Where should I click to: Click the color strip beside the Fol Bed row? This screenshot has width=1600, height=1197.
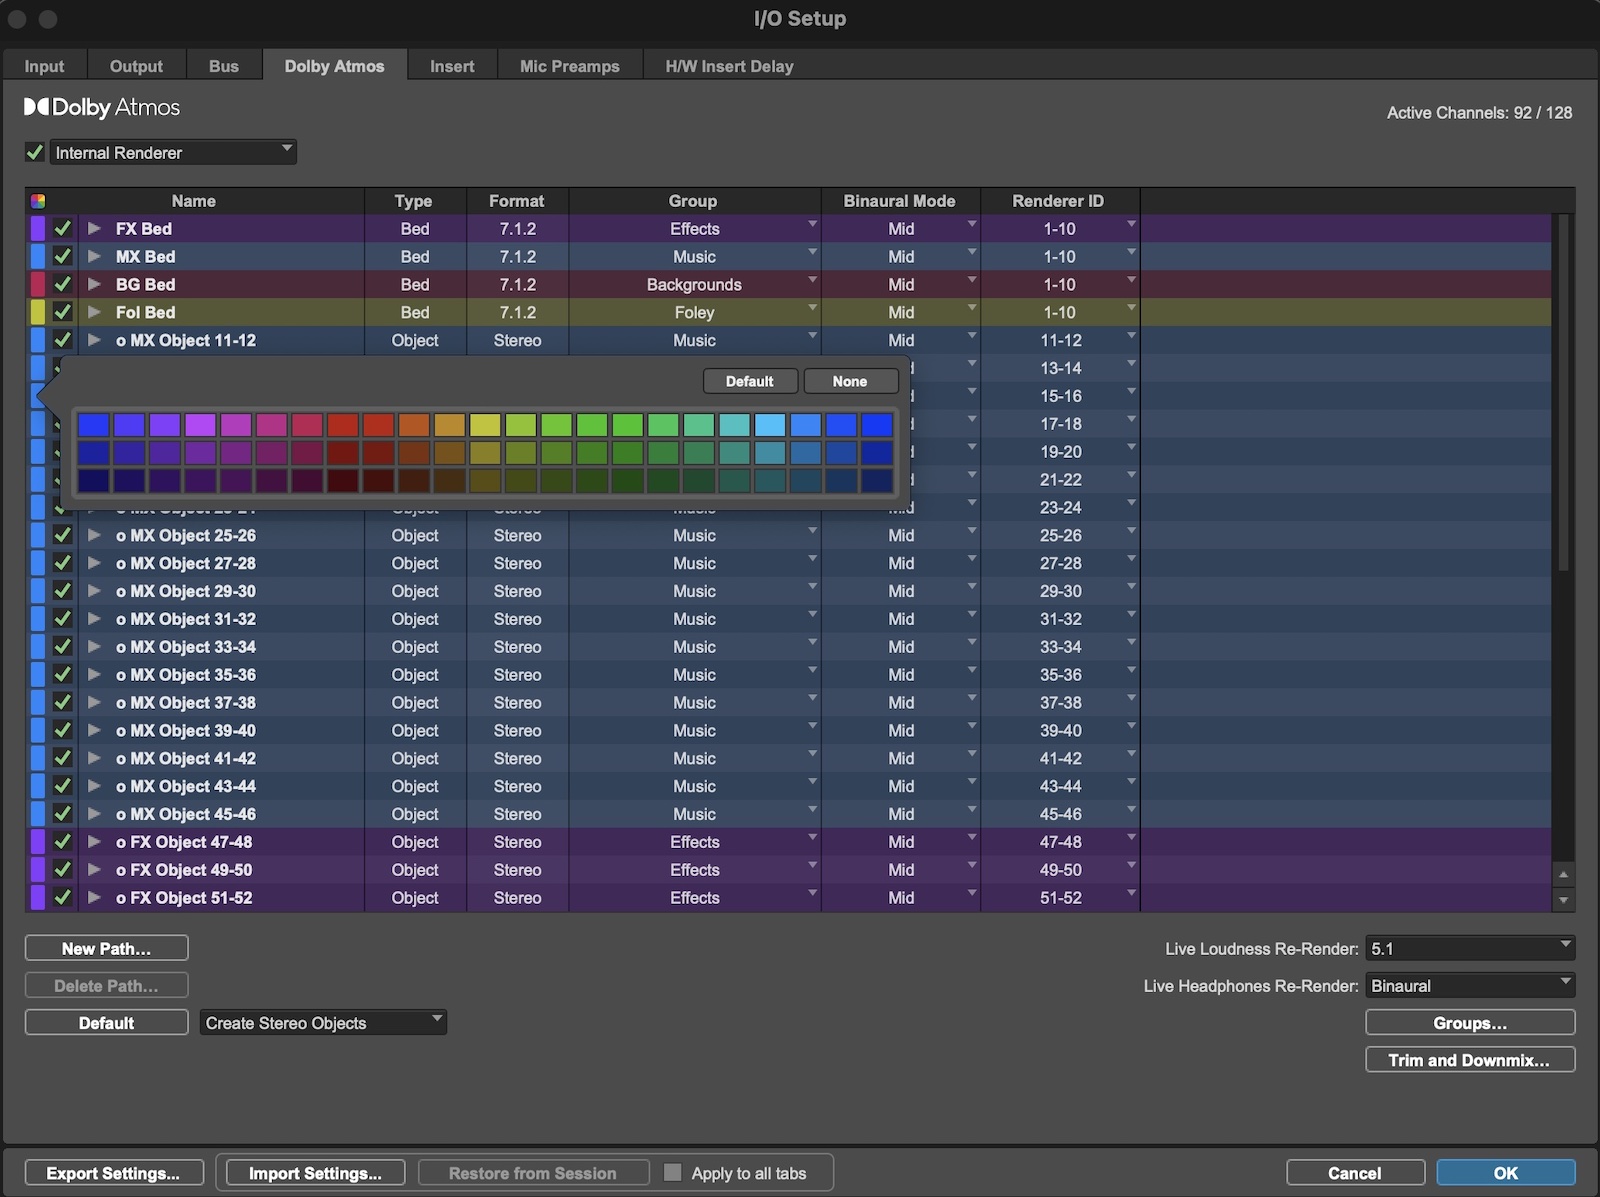pos(39,312)
